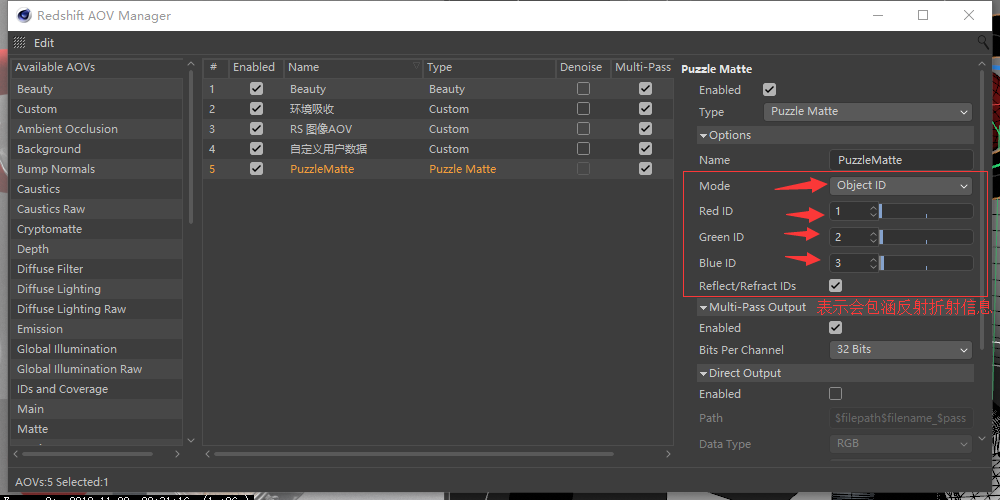Image resolution: width=1000 pixels, height=500 pixels.
Task: Toggle Multi-Pass Output Enabled checkbox
Action: click(x=835, y=328)
